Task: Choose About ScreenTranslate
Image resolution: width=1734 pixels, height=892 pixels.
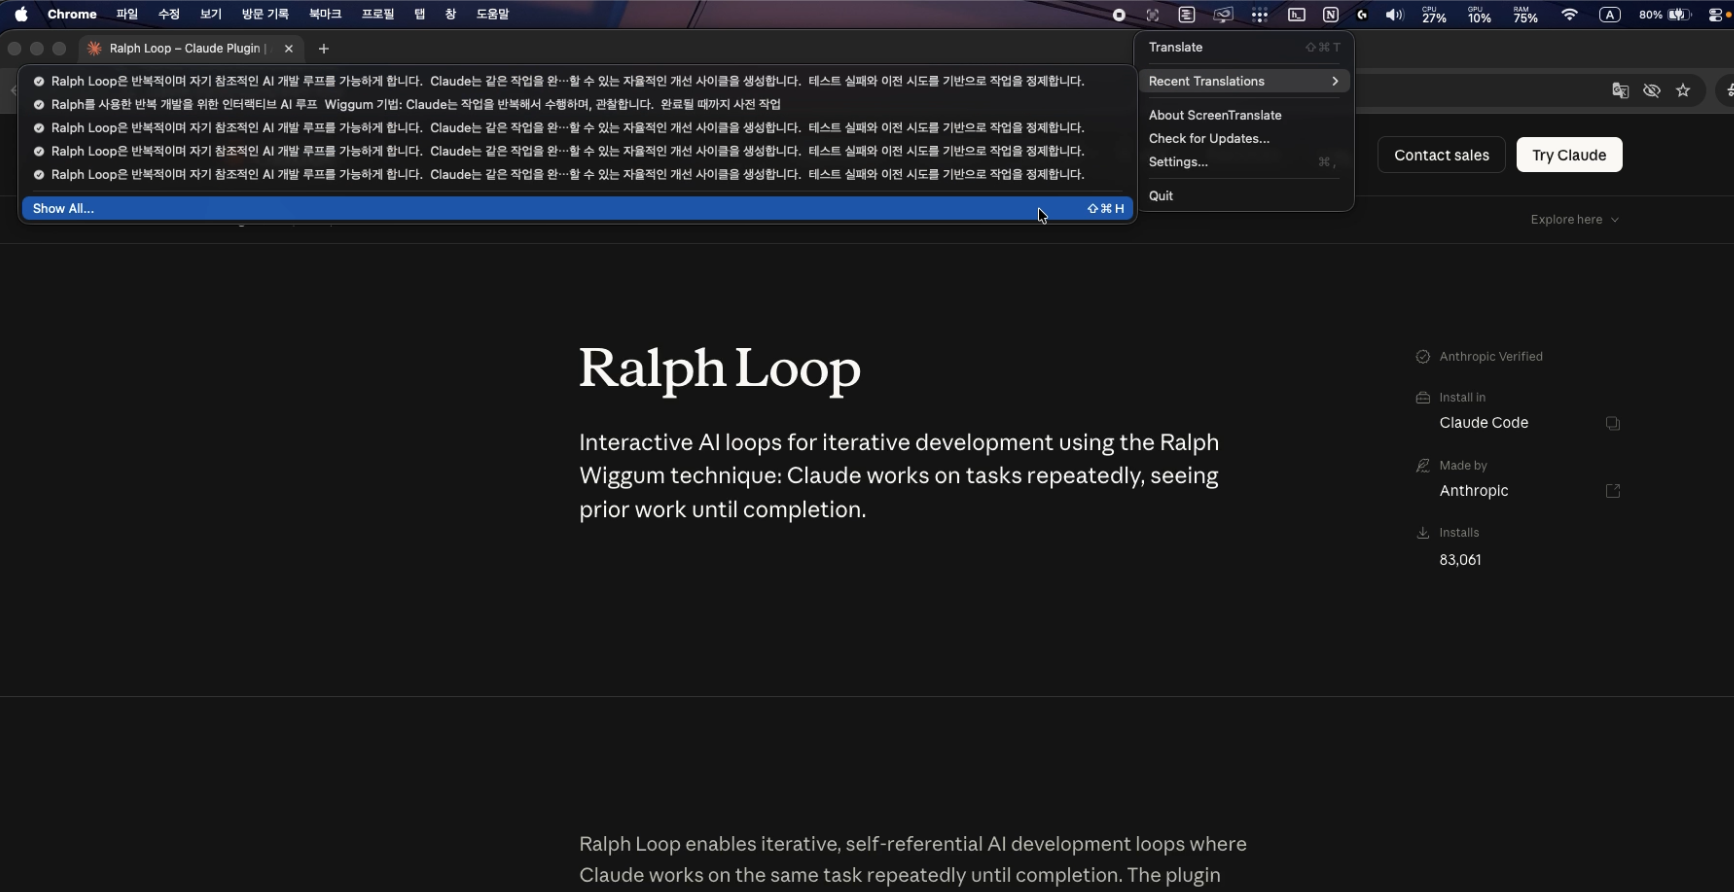Action: point(1245,115)
